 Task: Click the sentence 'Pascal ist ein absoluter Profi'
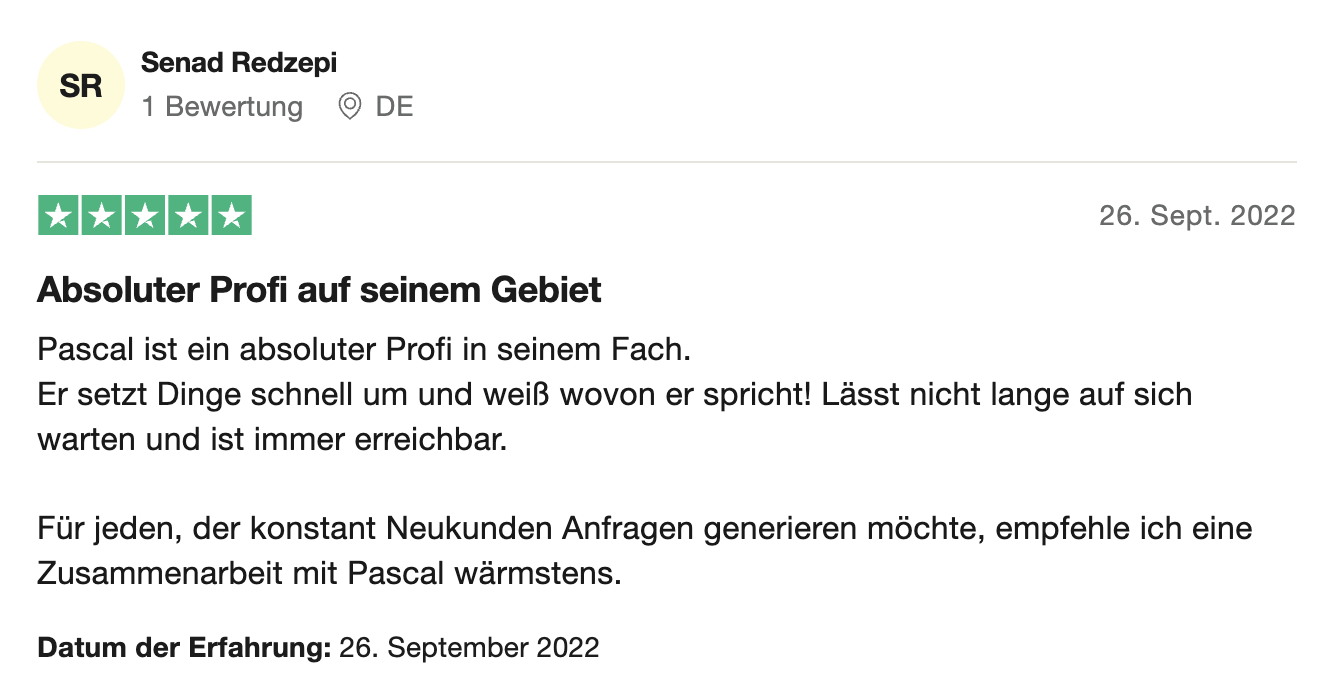click(x=364, y=351)
